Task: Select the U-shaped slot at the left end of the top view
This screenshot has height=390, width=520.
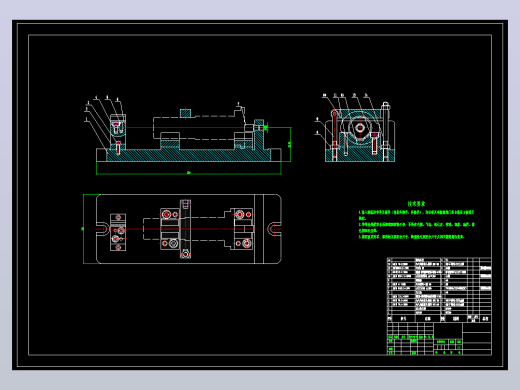Action: [103, 229]
